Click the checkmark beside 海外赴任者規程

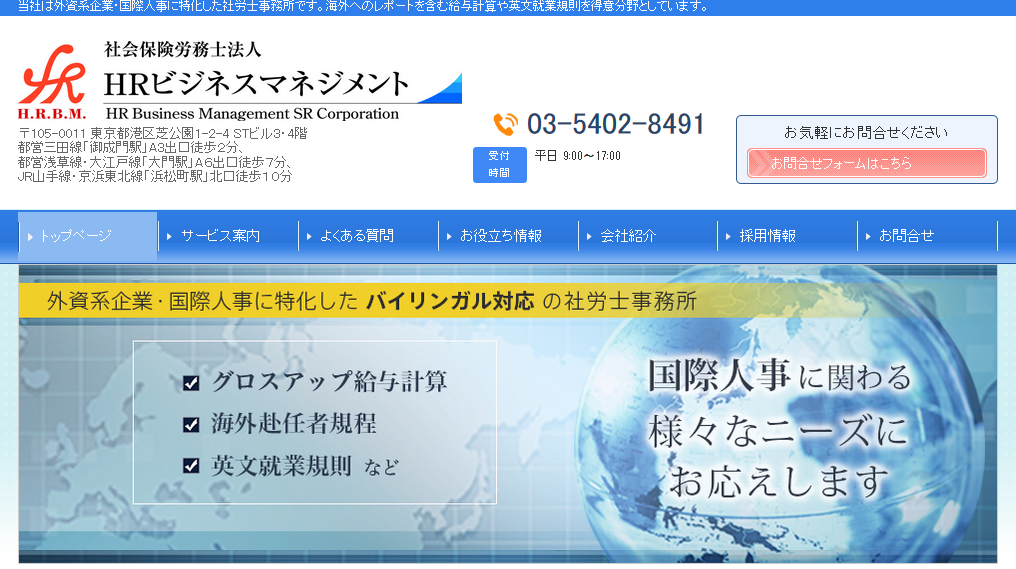click(x=191, y=424)
